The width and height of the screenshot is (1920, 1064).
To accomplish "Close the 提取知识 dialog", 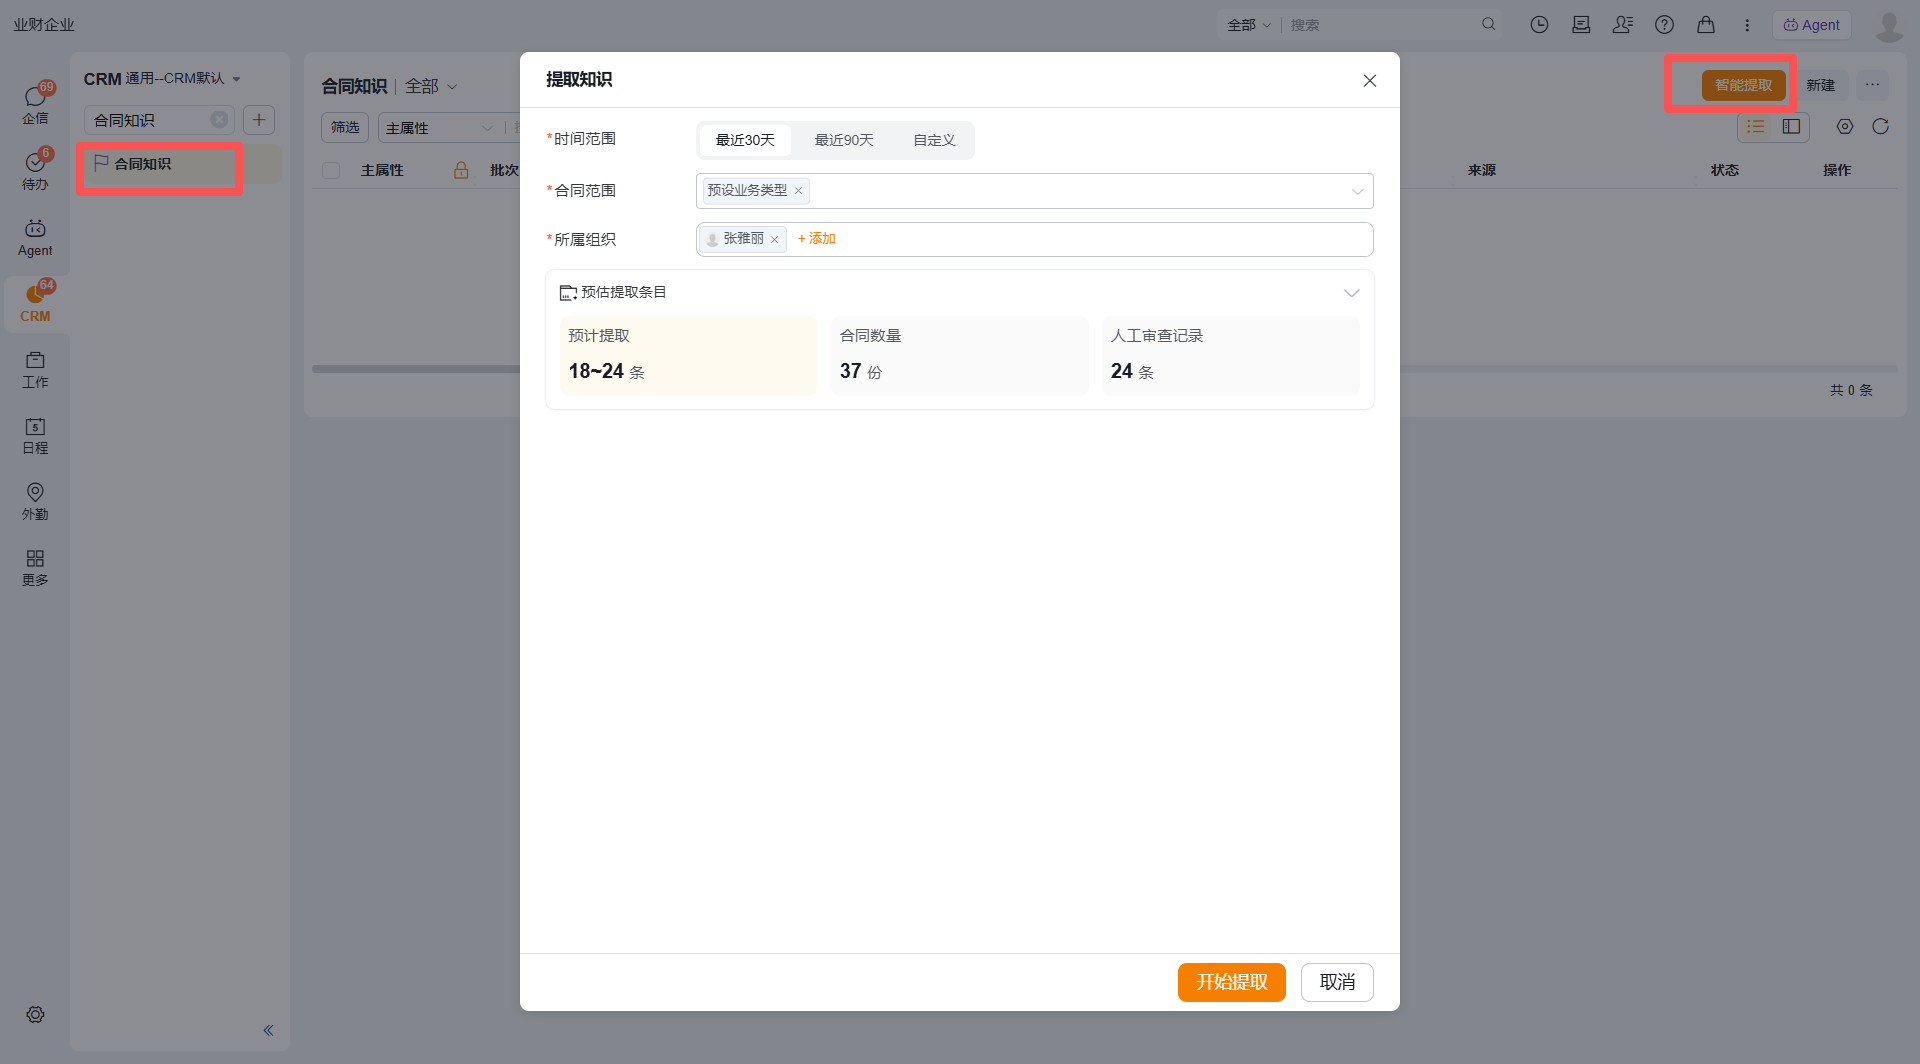I will [1370, 81].
